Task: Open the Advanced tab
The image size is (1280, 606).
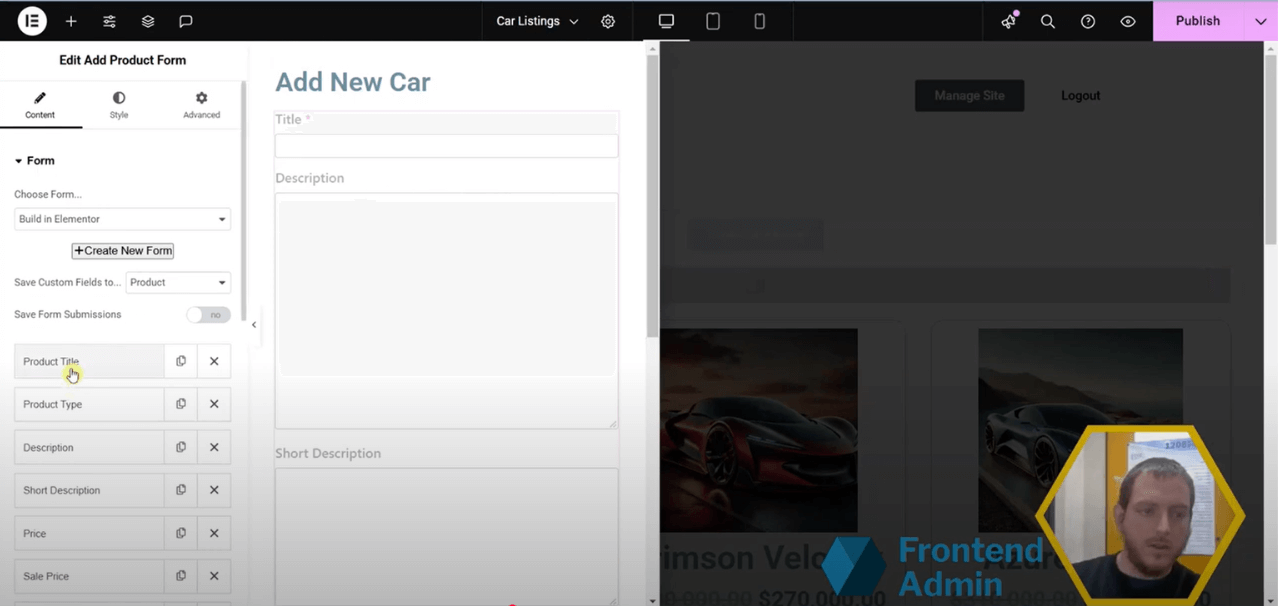Action: click(x=200, y=104)
